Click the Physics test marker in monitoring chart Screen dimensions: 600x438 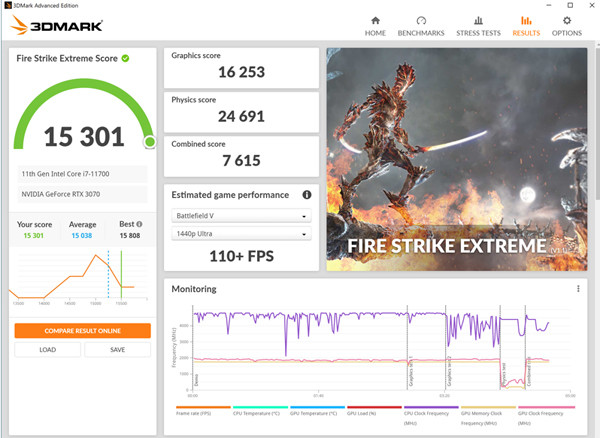coord(504,375)
